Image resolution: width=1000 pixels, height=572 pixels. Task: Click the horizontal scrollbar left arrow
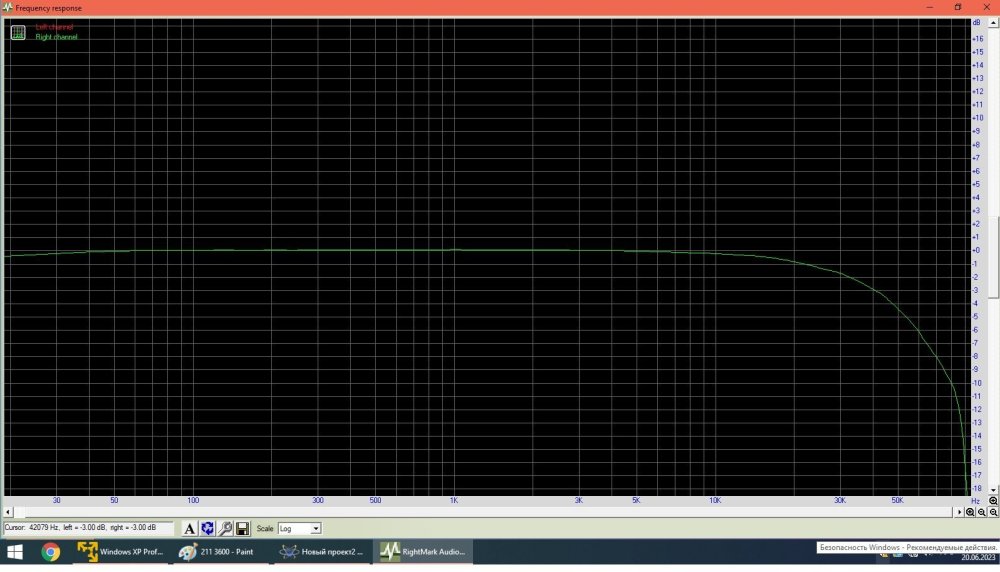coord(8,512)
